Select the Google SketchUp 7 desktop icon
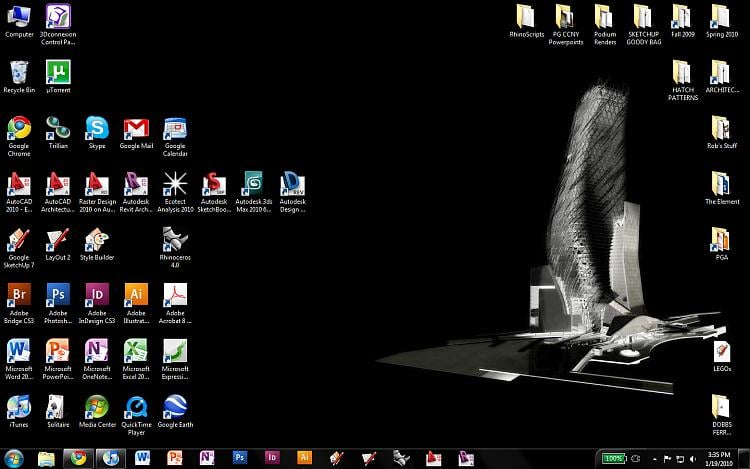 [19, 247]
